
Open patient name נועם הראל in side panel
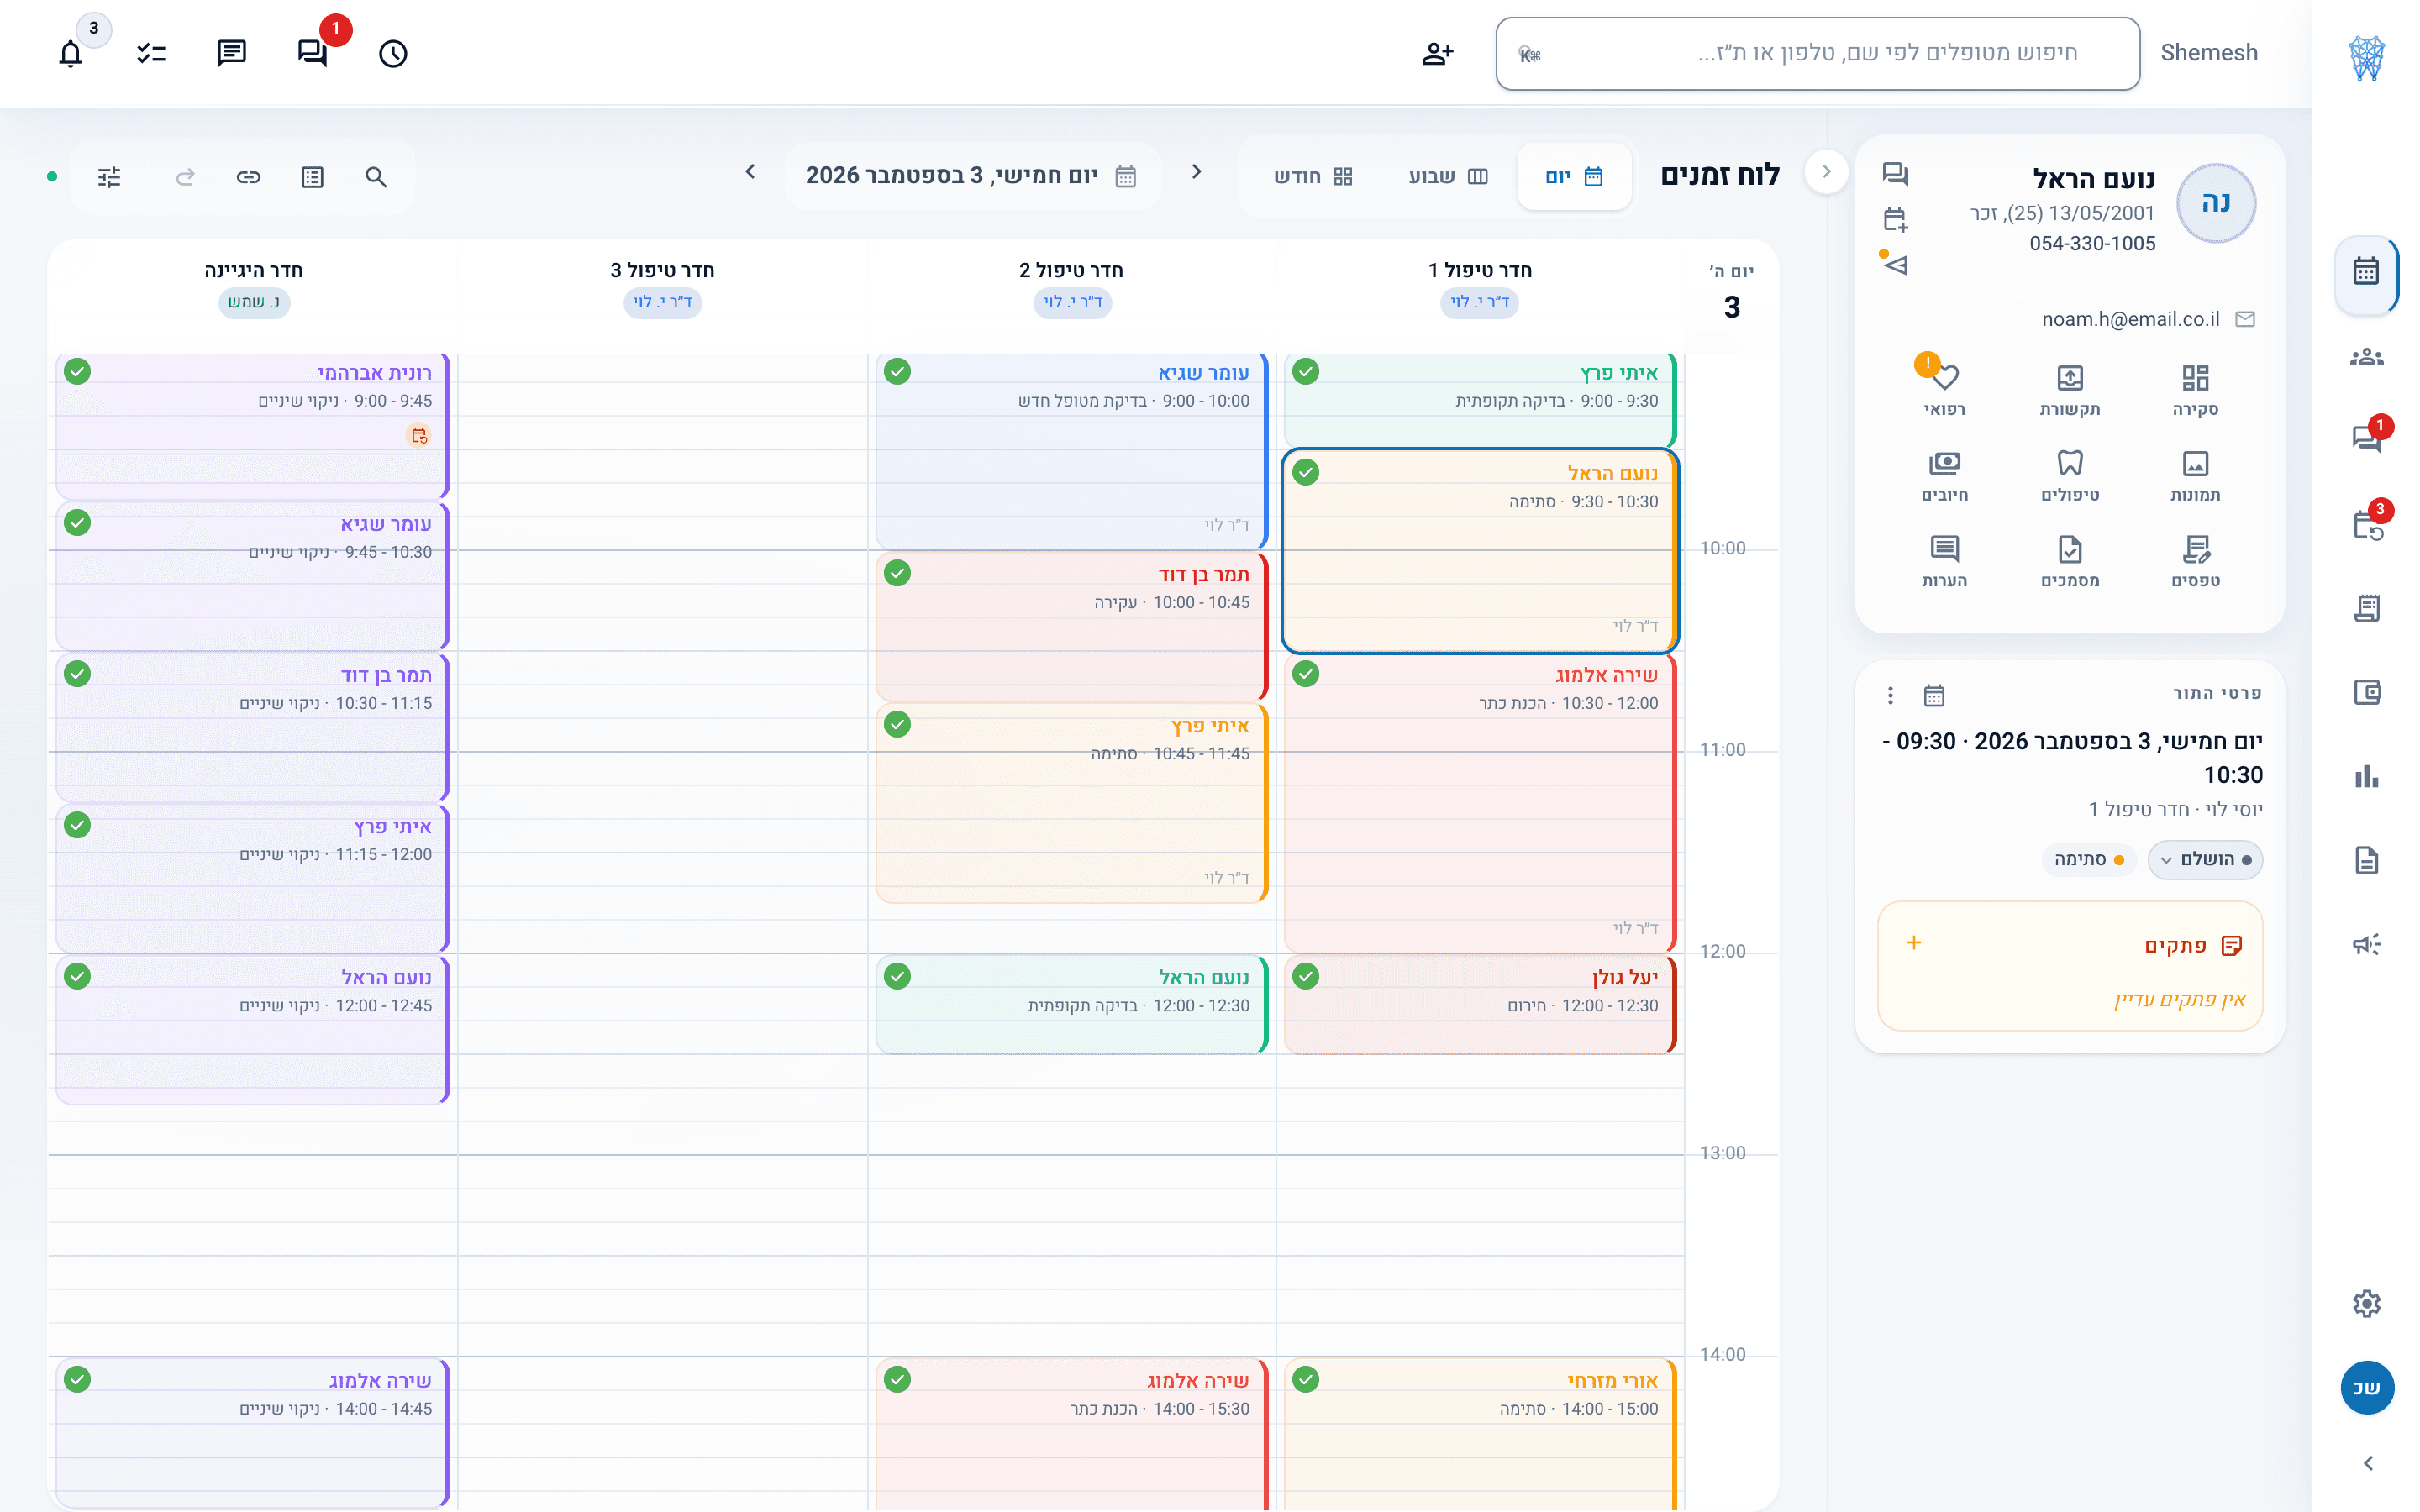(x=2093, y=179)
